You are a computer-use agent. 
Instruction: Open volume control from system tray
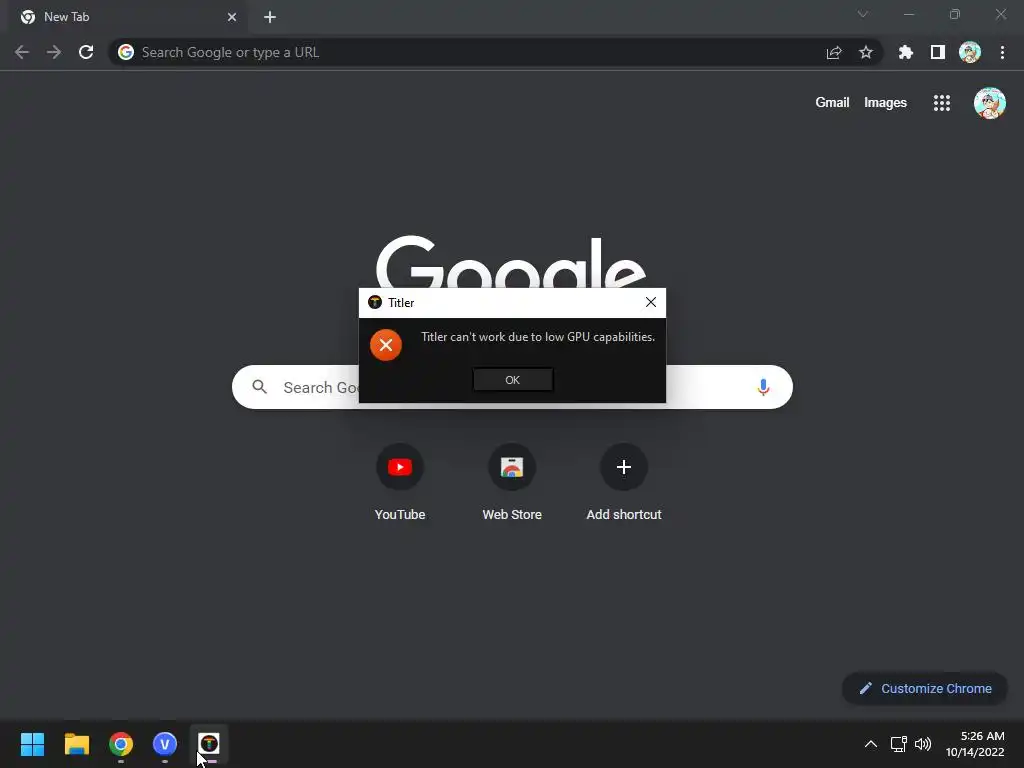pyautogui.click(x=923, y=744)
